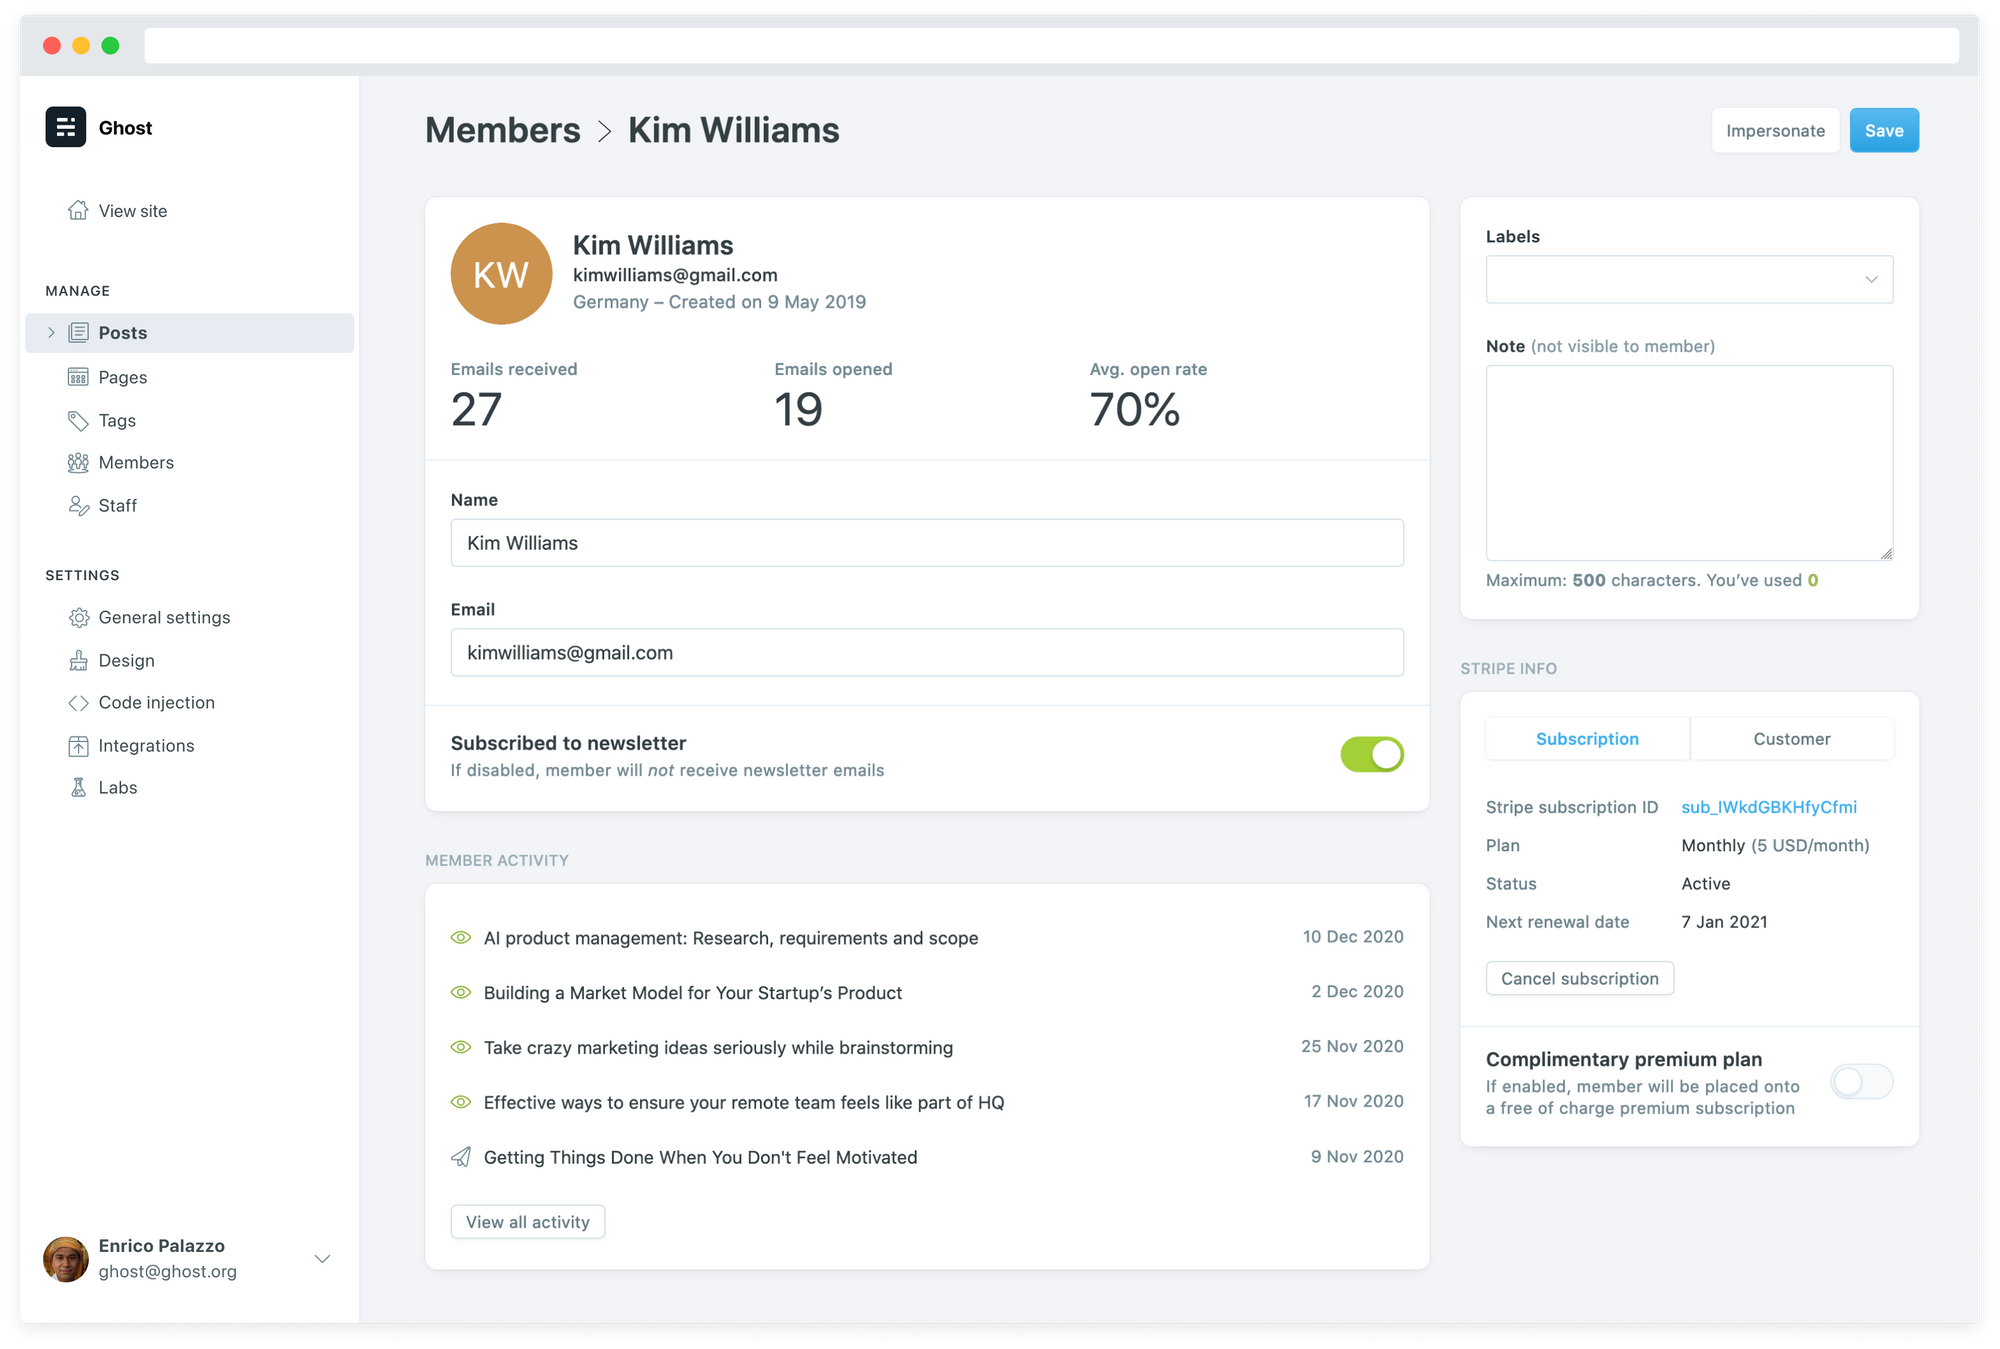This screenshot has height=1349, width=2000.
Task: Click into the Note text area
Action: [1688, 462]
